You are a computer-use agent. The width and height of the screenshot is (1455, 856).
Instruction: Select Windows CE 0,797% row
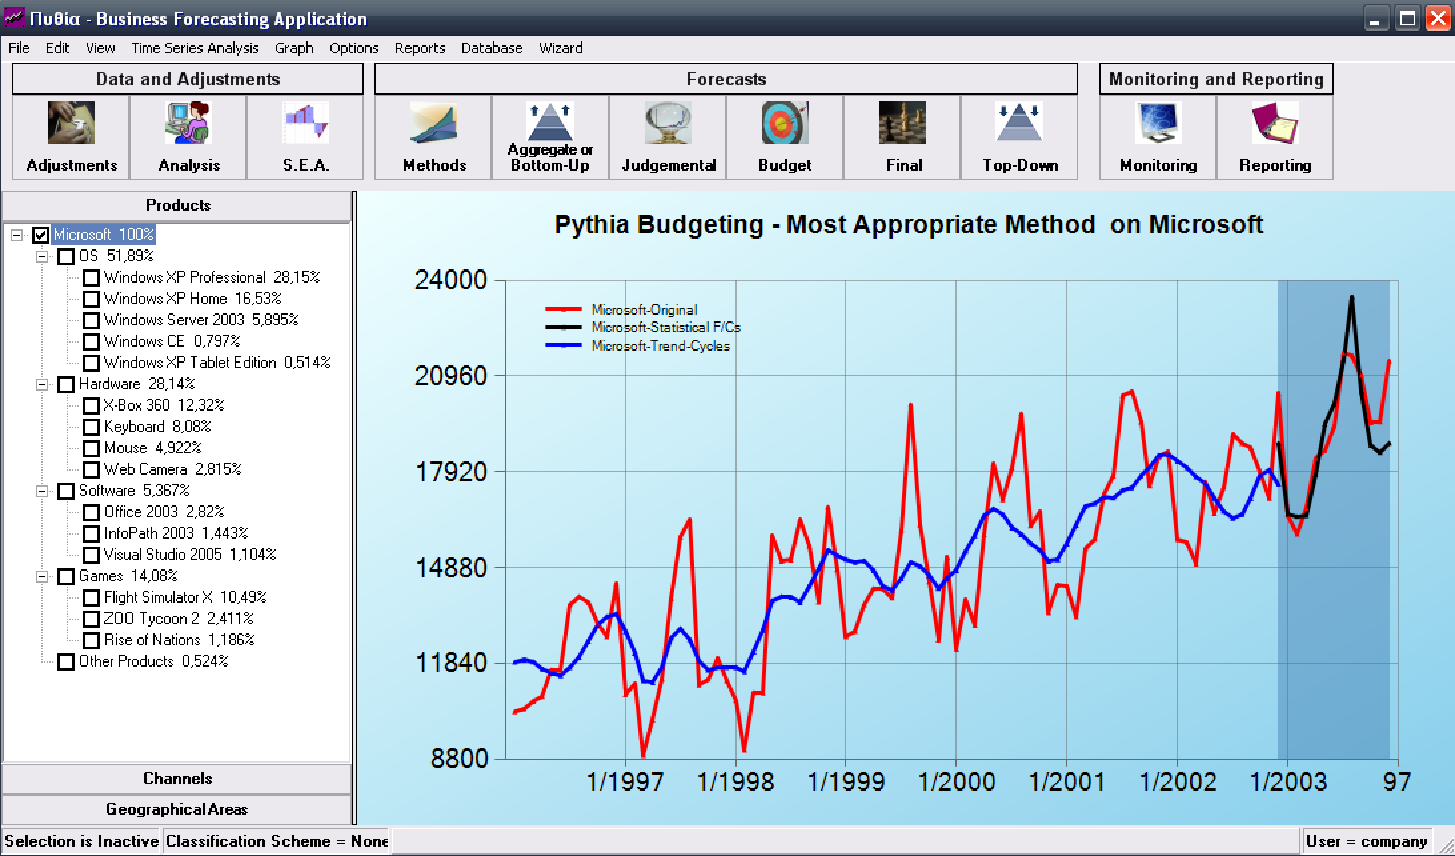[x=172, y=342]
